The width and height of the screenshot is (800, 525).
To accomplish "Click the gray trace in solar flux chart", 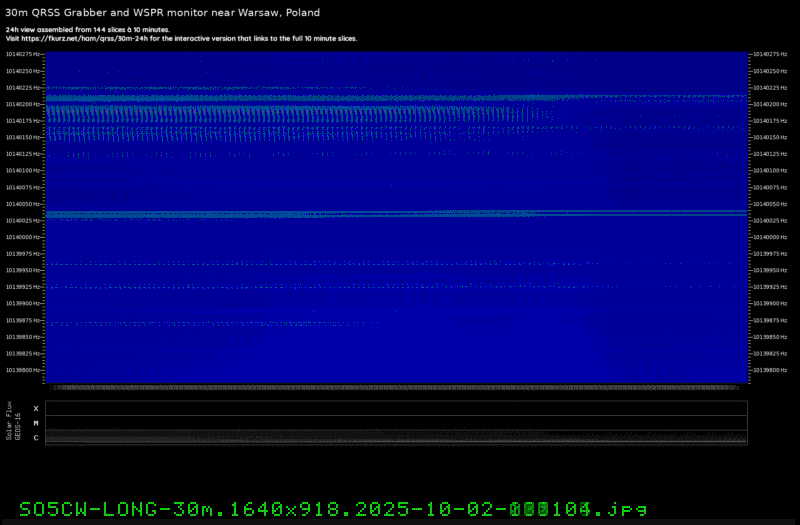I will pyautogui.click(x=397, y=438).
